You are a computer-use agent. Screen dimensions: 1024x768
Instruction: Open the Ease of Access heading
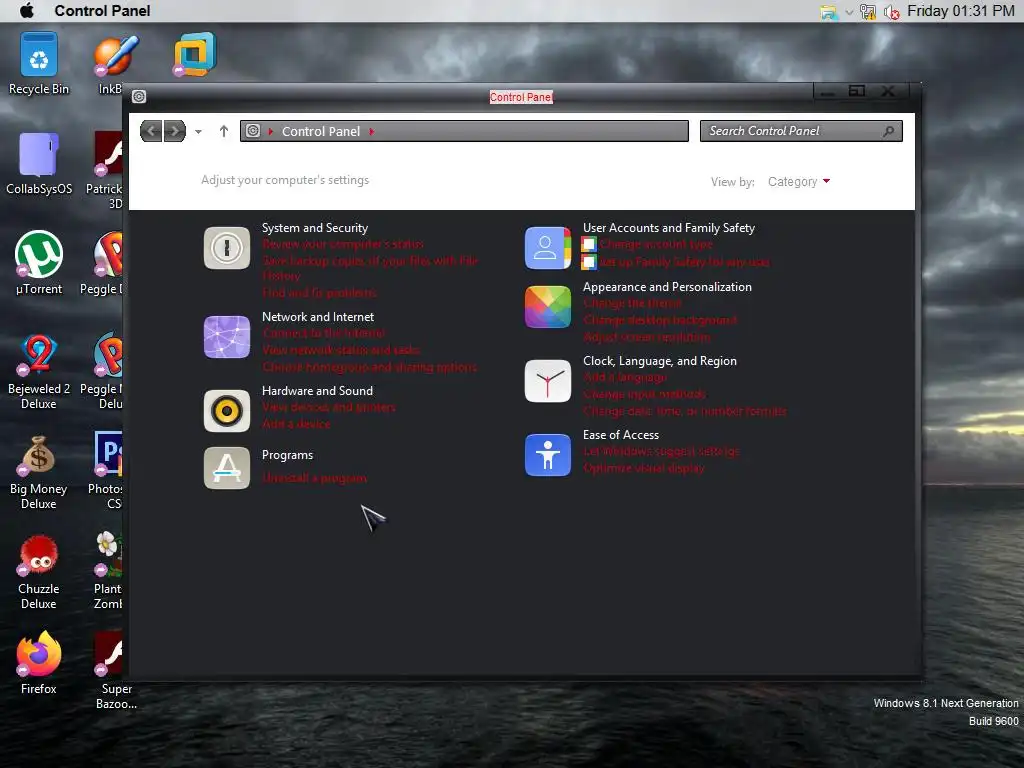(x=621, y=435)
